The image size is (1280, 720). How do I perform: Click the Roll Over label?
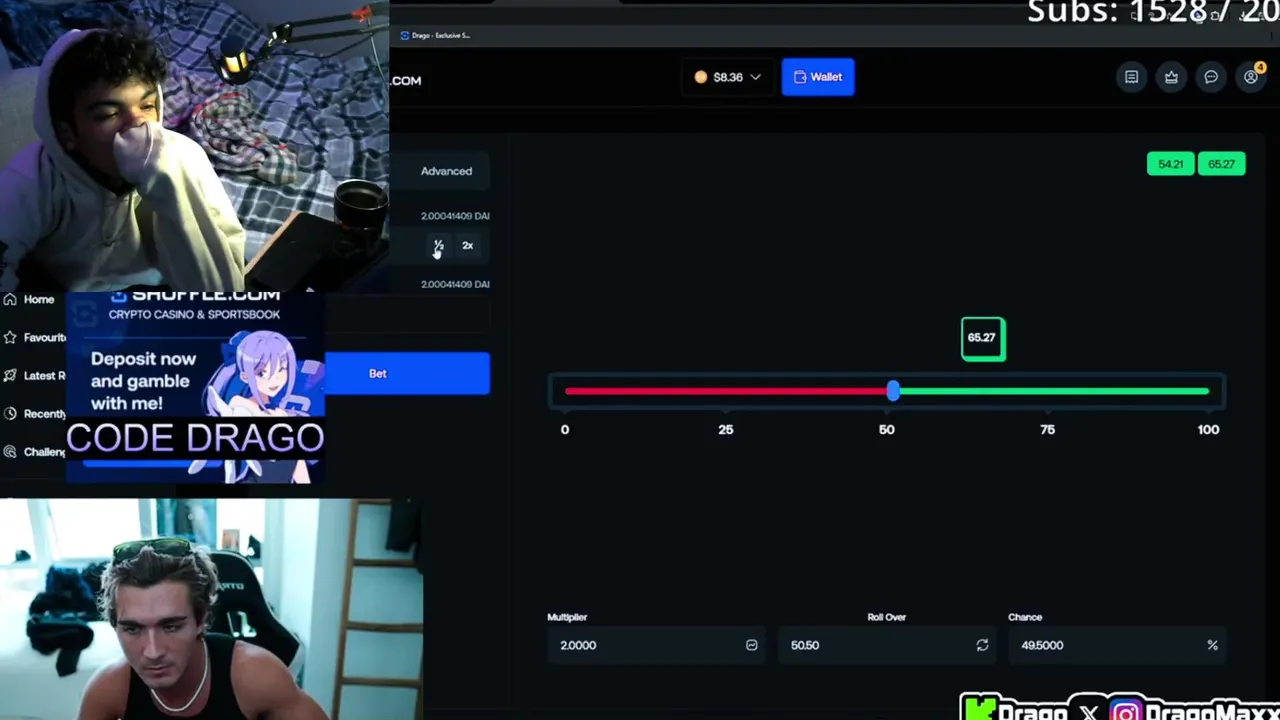coord(886,617)
